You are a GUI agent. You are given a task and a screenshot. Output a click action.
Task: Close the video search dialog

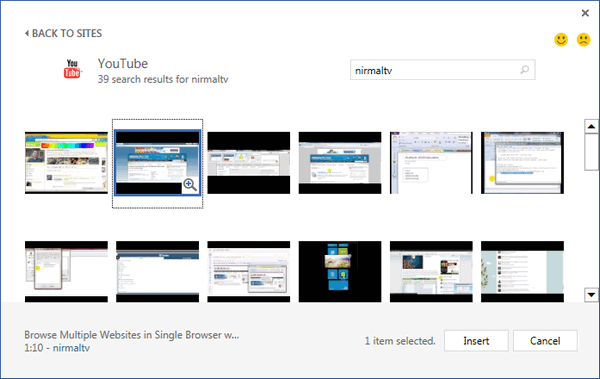pyautogui.click(x=585, y=13)
